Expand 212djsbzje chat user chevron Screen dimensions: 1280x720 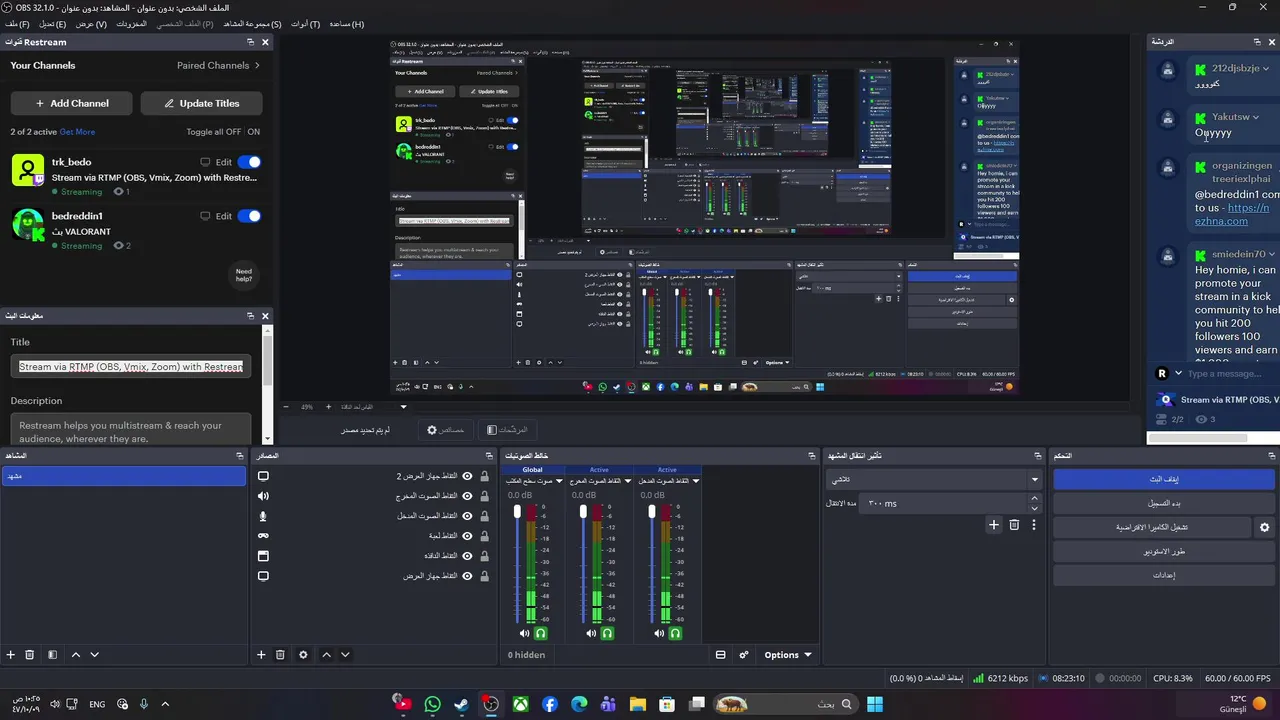click(x=1266, y=68)
